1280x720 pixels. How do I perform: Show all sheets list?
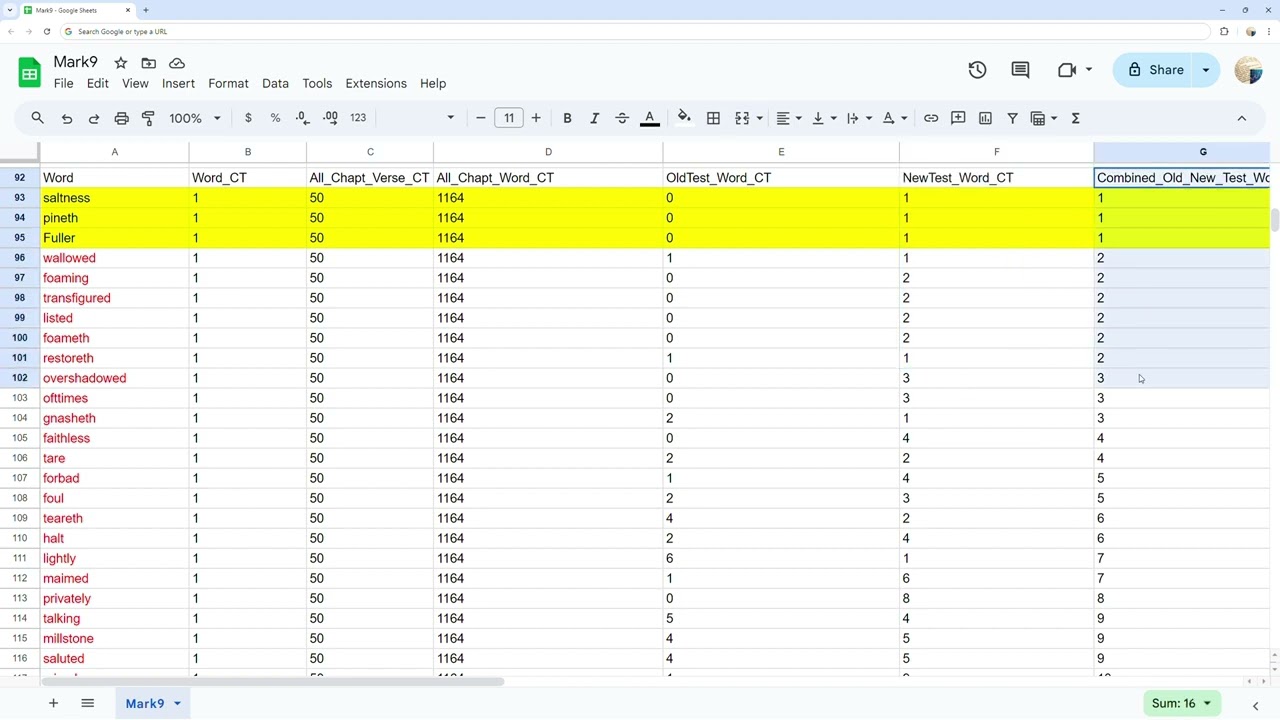87,703
